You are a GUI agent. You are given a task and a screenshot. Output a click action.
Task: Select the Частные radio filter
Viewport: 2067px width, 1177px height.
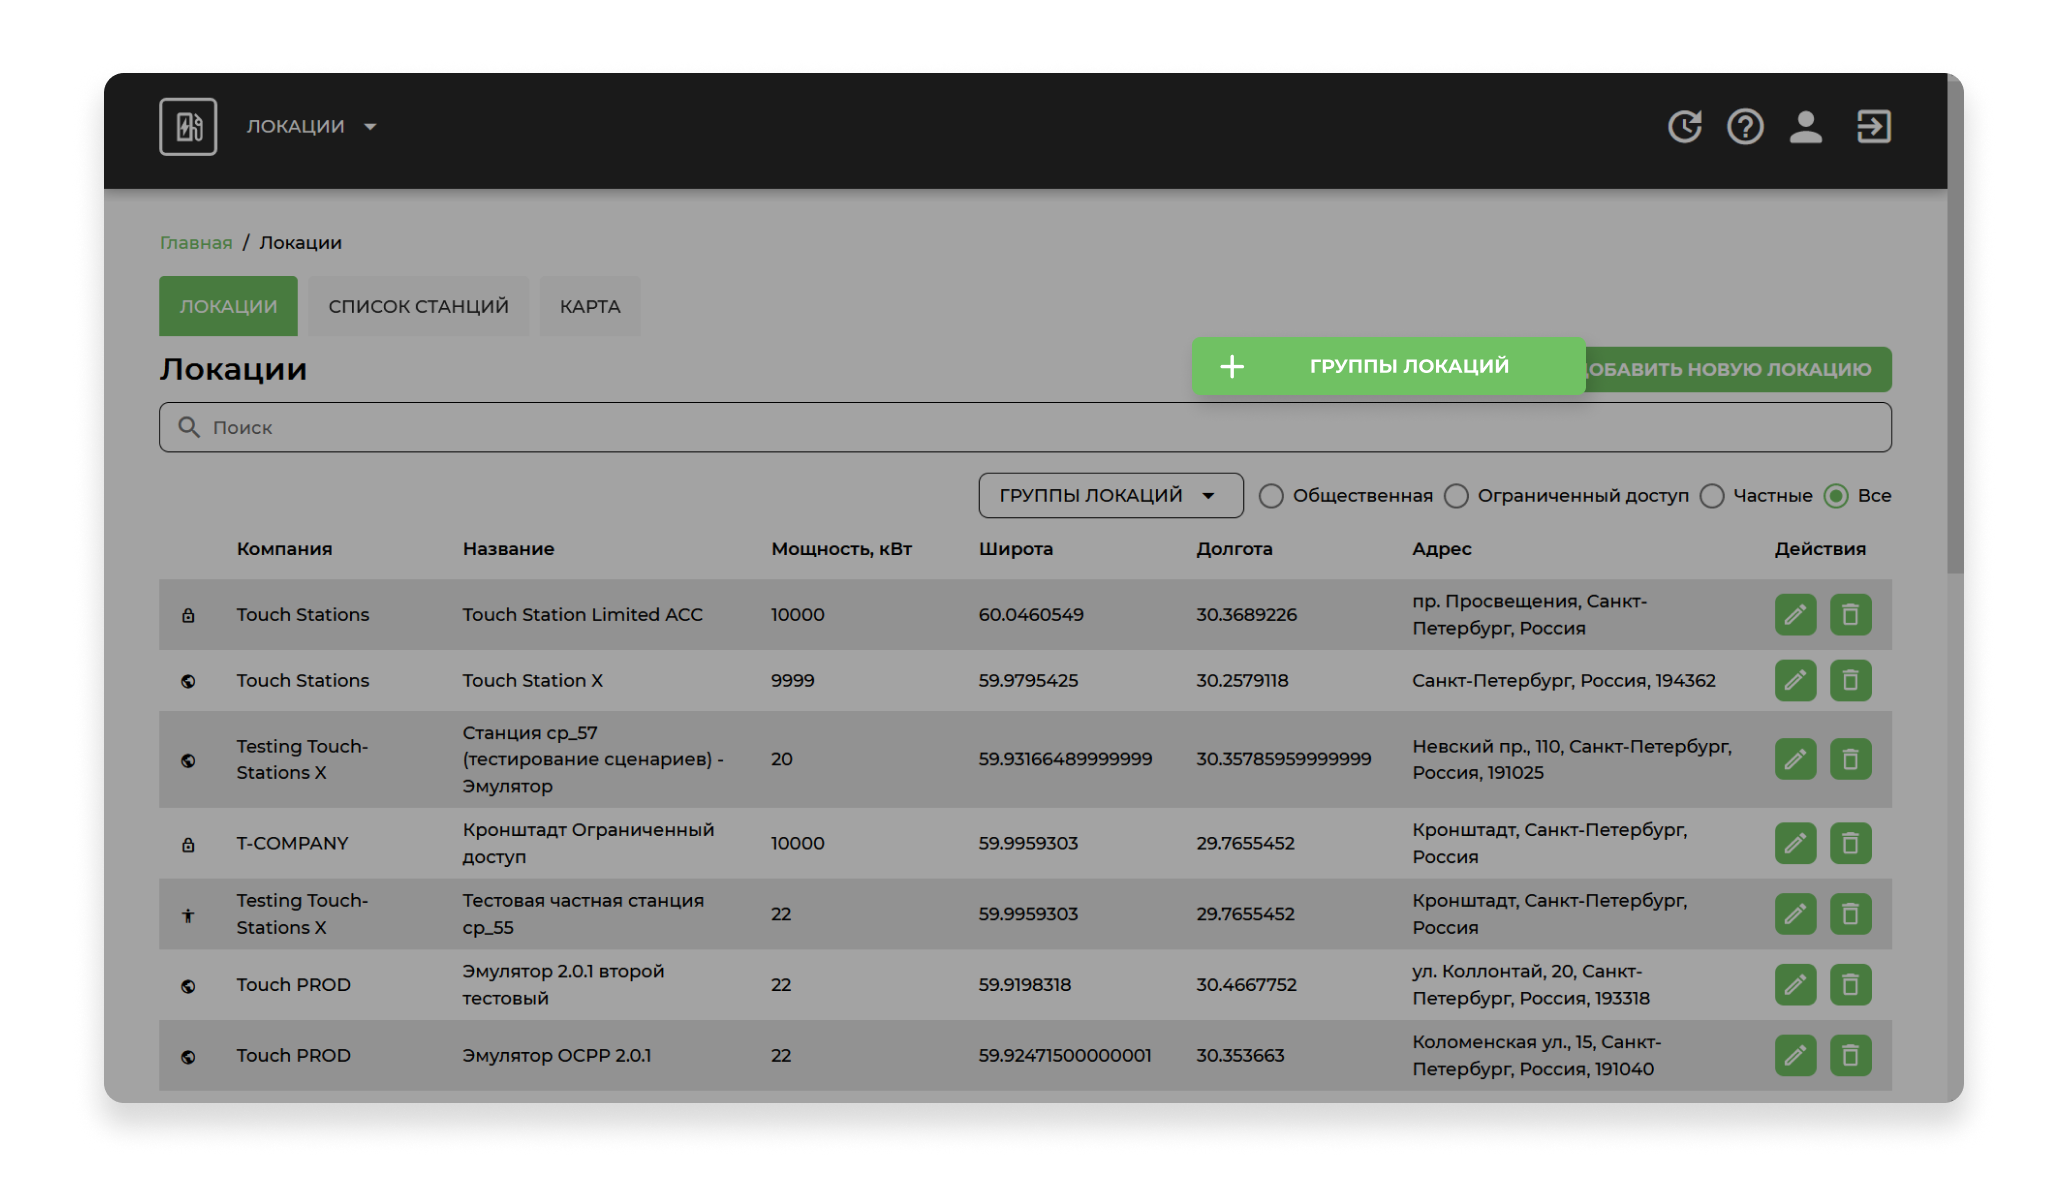click(x=1712, y=496)
